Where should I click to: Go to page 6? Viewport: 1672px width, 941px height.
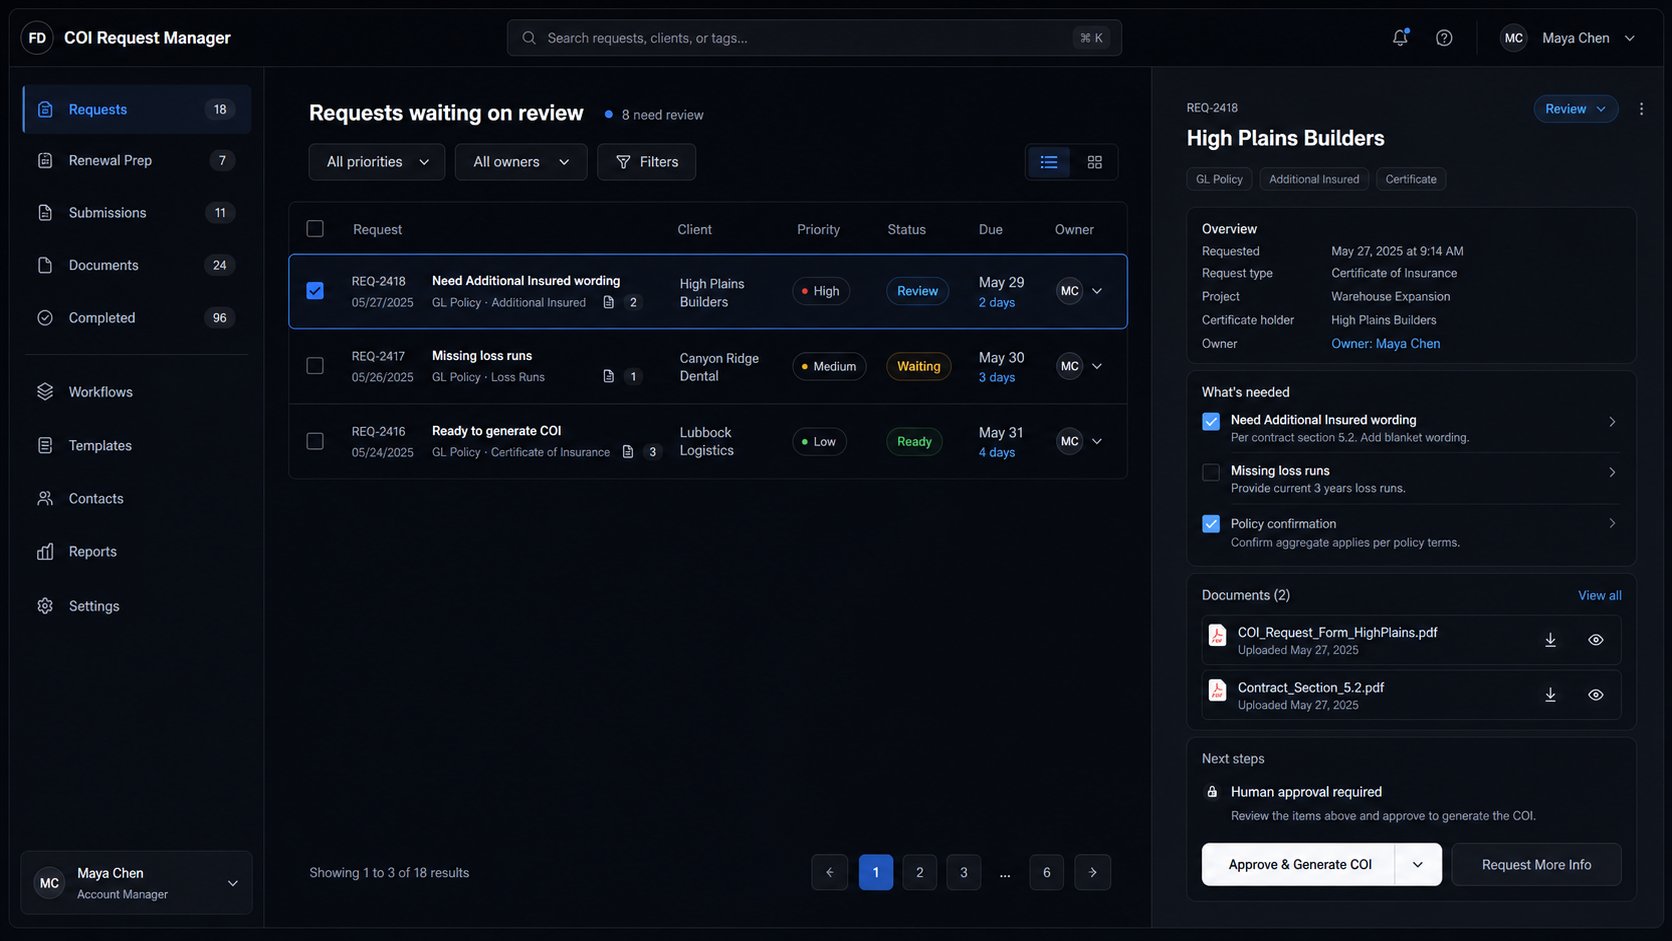[1047, 872]
